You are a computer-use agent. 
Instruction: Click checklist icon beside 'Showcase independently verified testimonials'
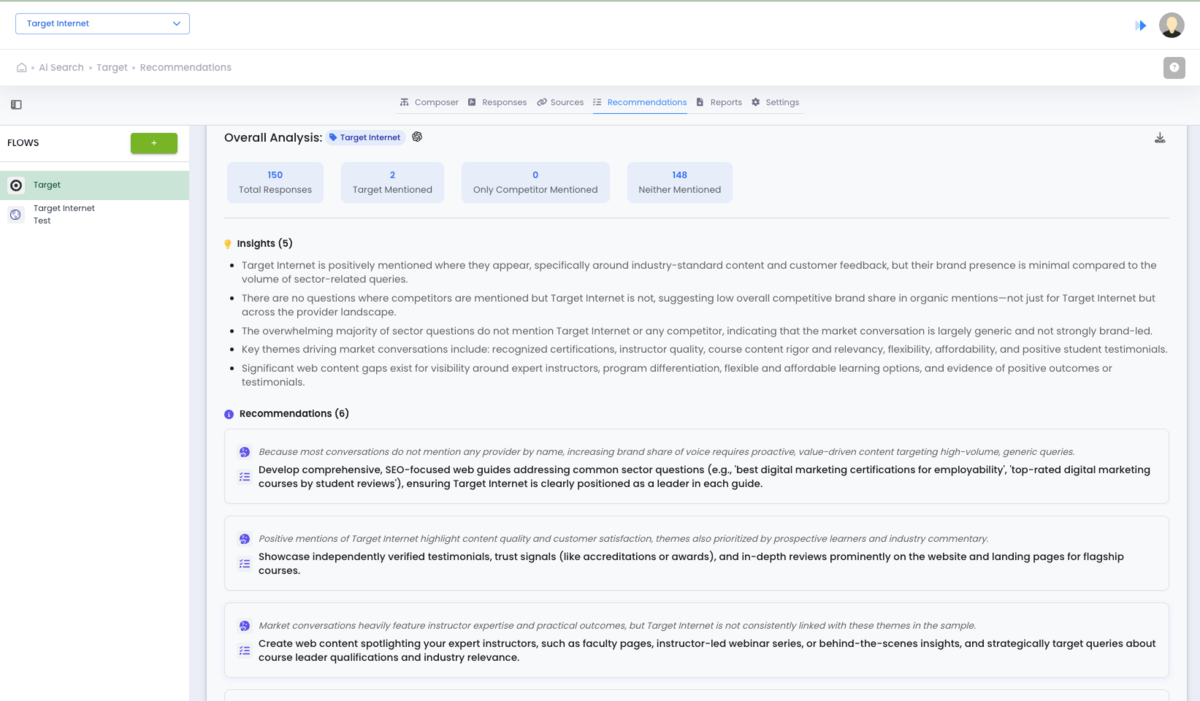[244, 564]
